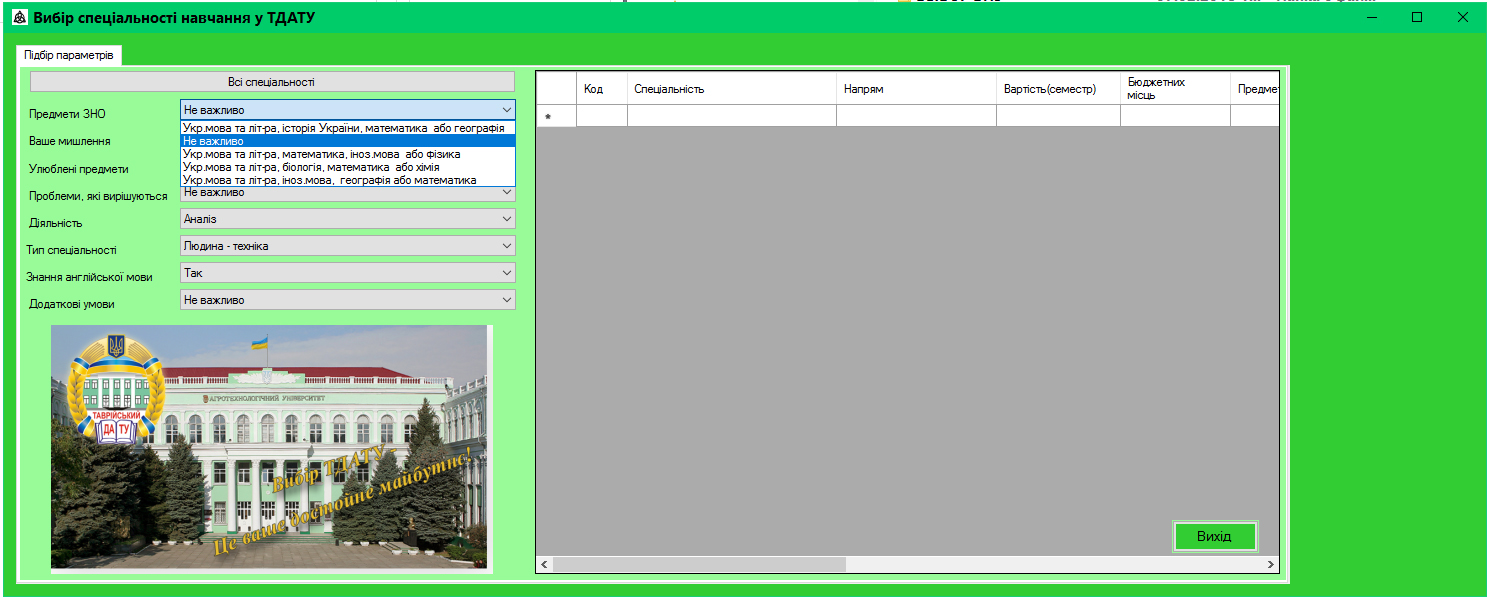Click grid horizontal scrollbar left arrow
This screenshot has height=597, width=1491.
545,565
